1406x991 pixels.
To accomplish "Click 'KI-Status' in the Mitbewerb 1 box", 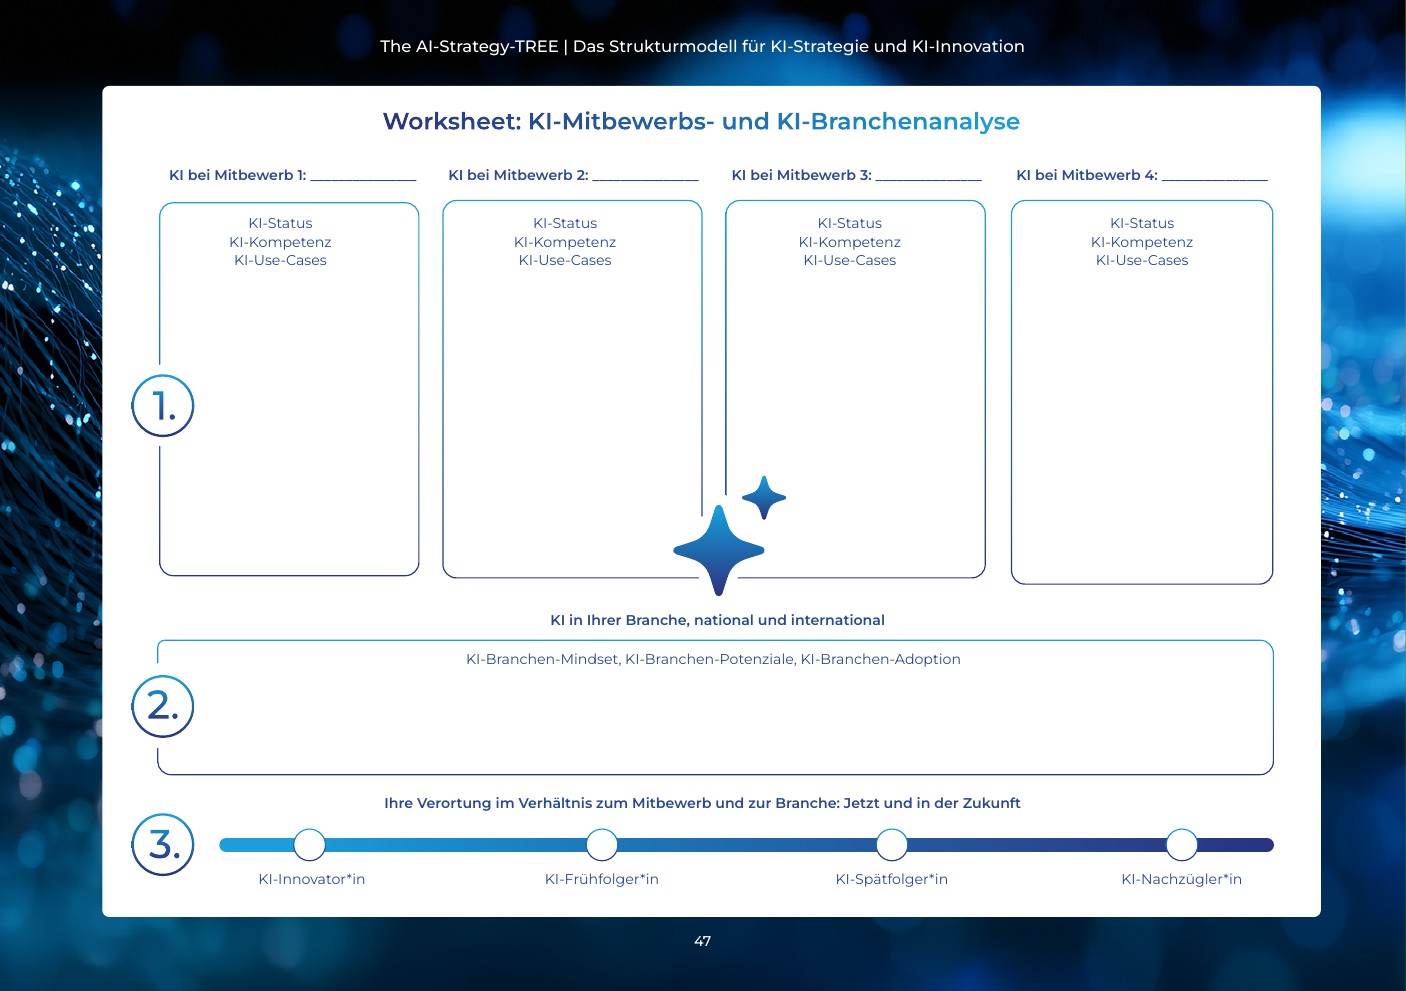I will tap(280, 223).
